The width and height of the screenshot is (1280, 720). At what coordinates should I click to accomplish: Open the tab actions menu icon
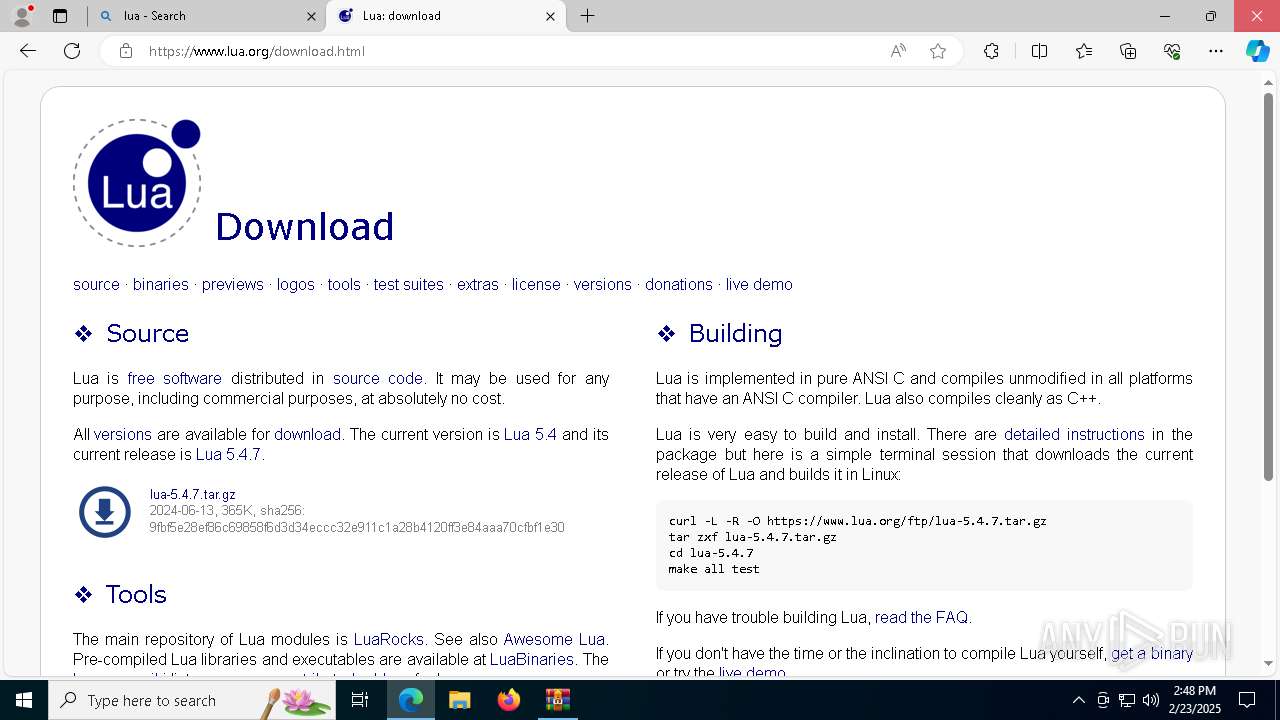tap(60, 16)
